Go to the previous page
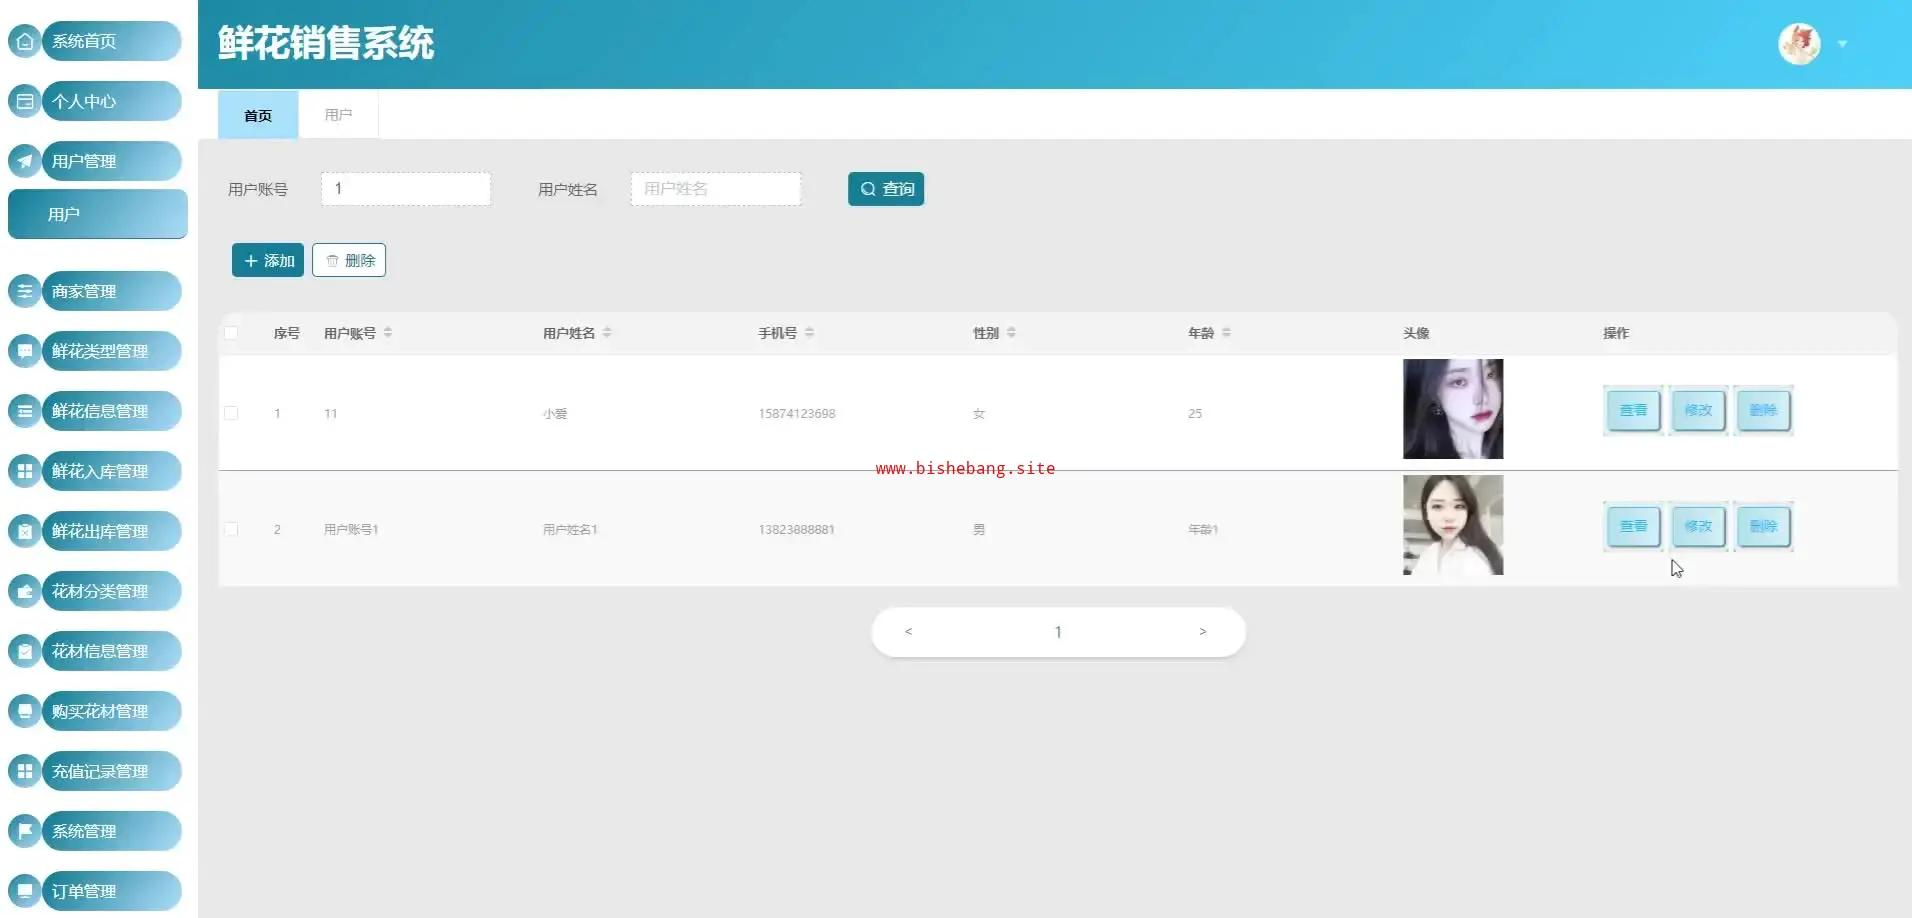Image resolution: width=1912 pixels, height=918 pixels. [908, 632]
